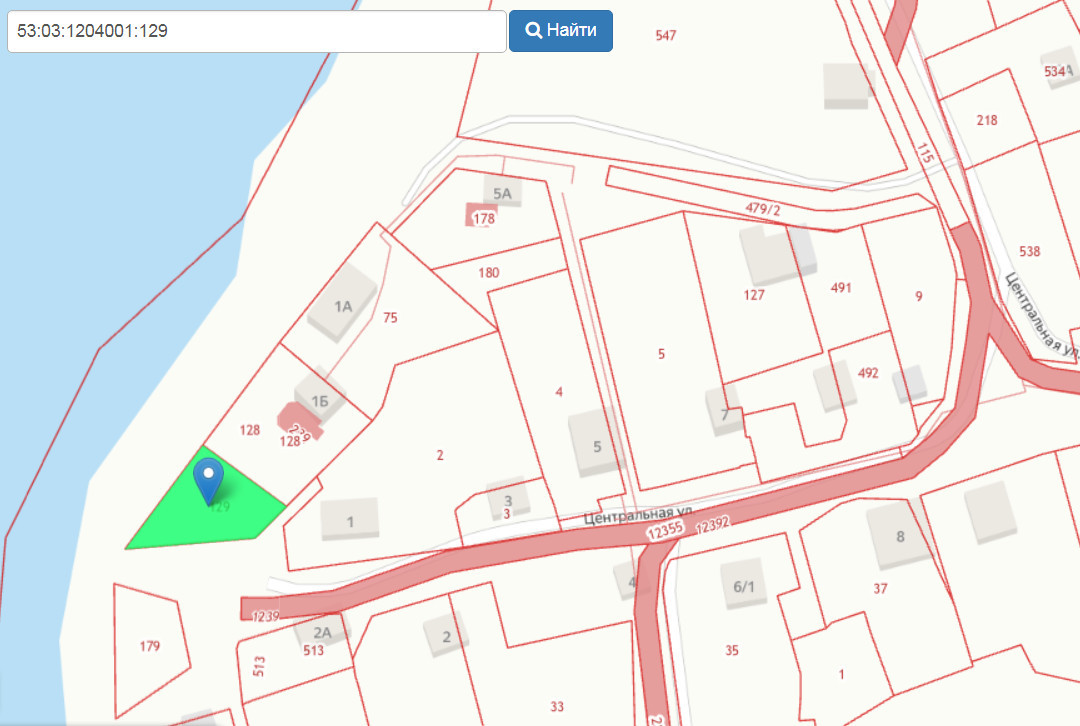
Task: Click the rotated 513 parcel label
Action: click(259, 666)
